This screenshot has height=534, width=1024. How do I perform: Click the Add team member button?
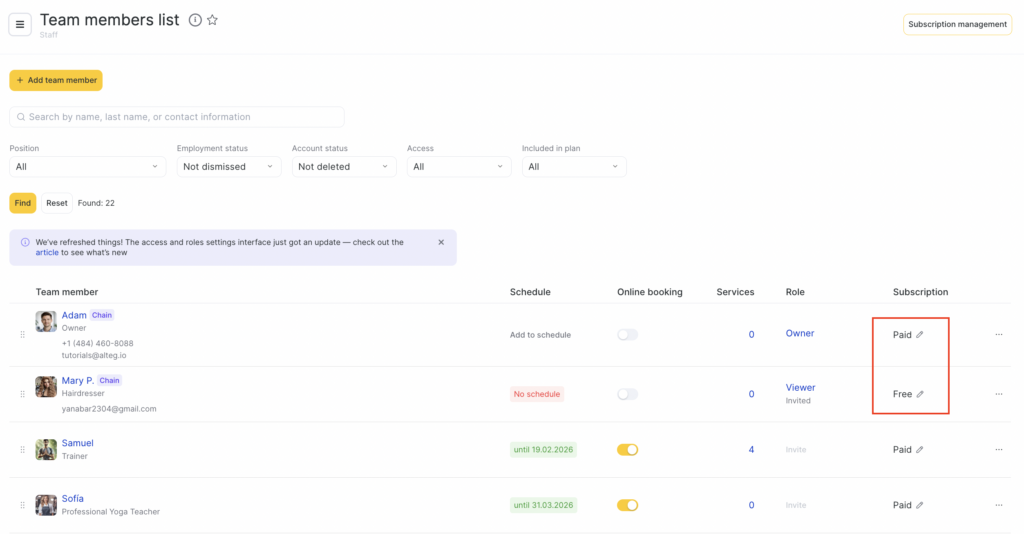(56, 80)
